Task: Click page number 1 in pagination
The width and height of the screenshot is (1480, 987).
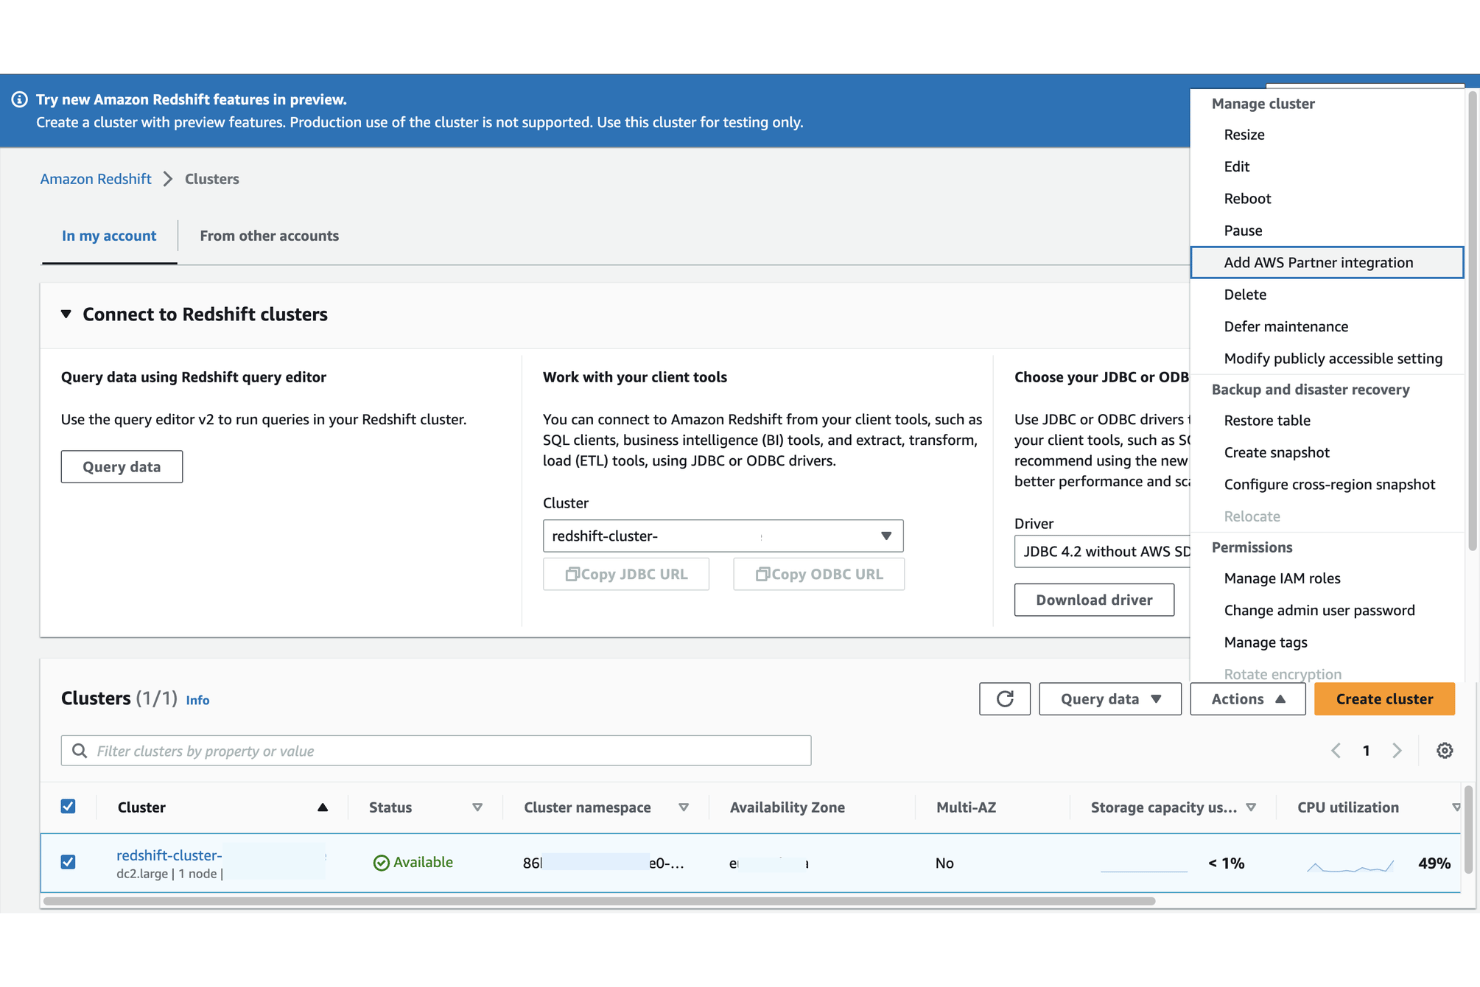Action: click(x=1366, y=751)
